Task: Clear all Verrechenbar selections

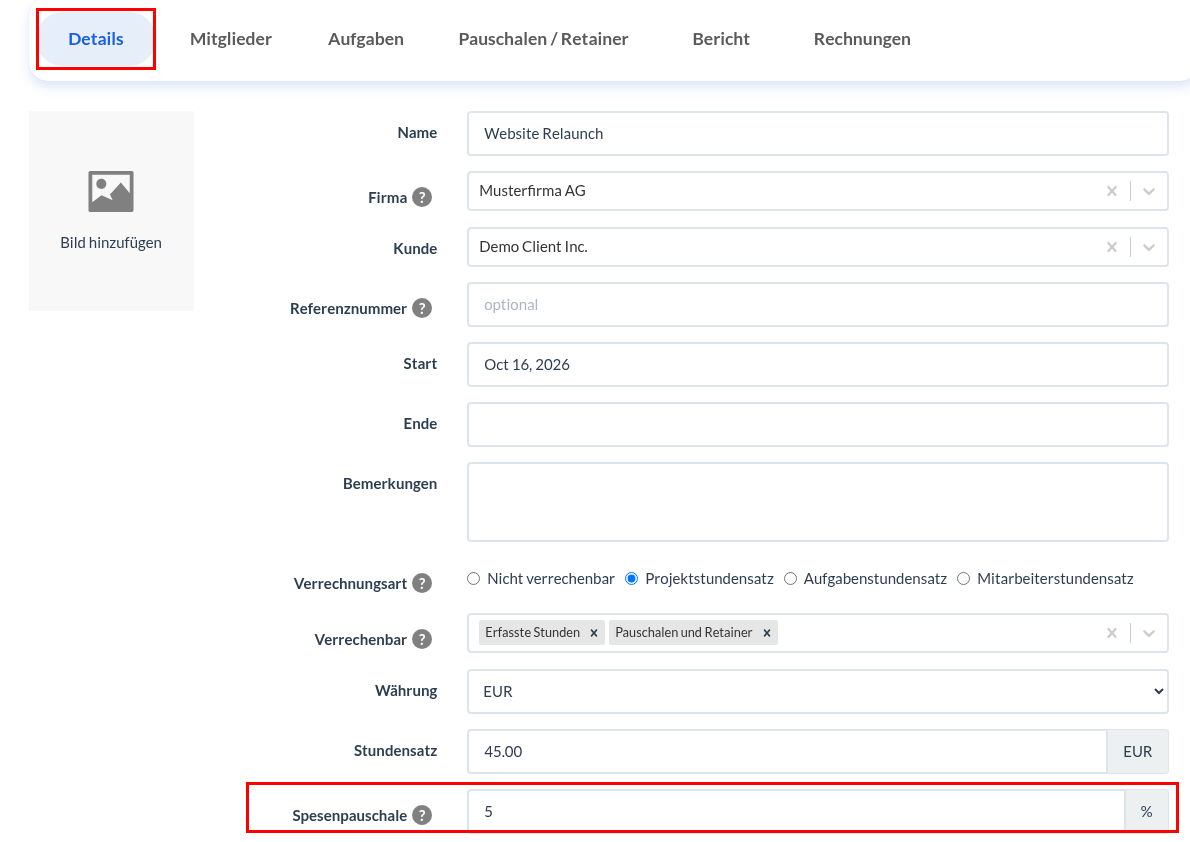Action: coord(1112,632)
